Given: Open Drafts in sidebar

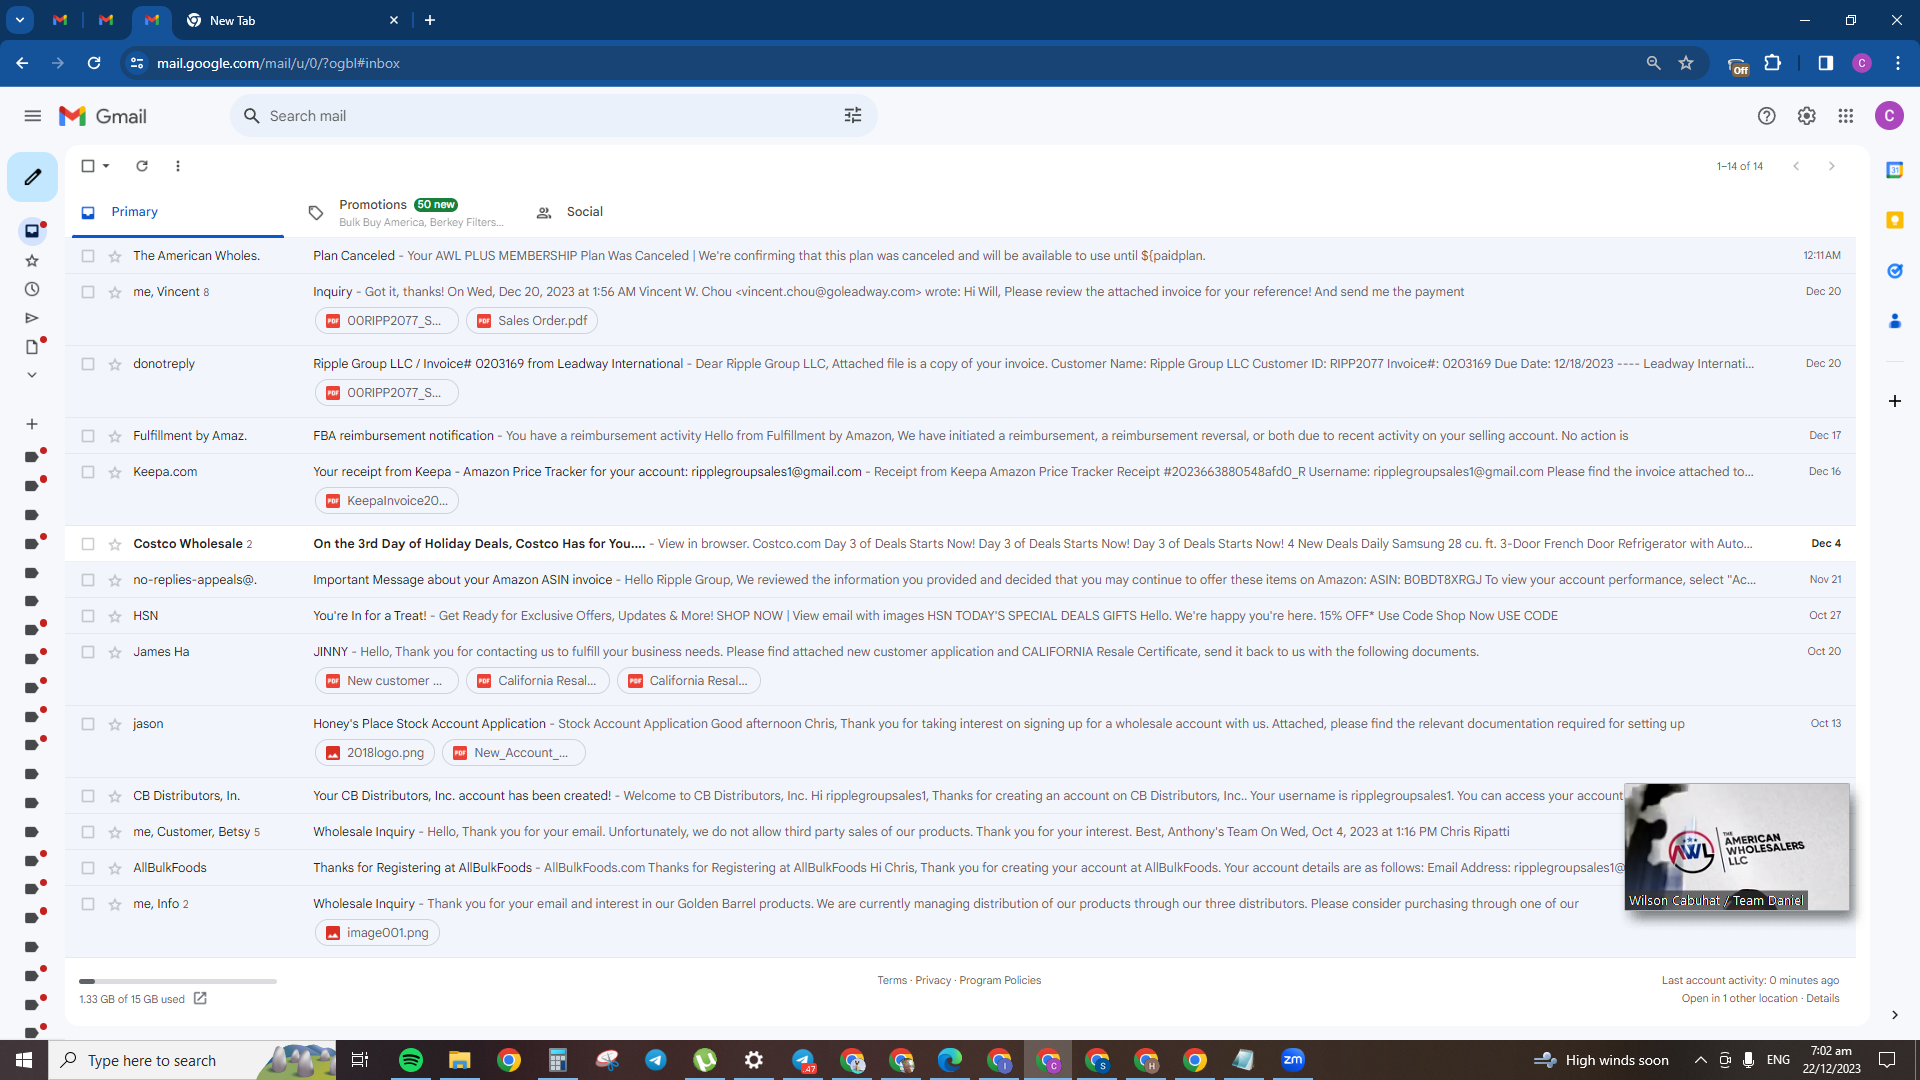Looking at the screenshot, I should 32,347.
